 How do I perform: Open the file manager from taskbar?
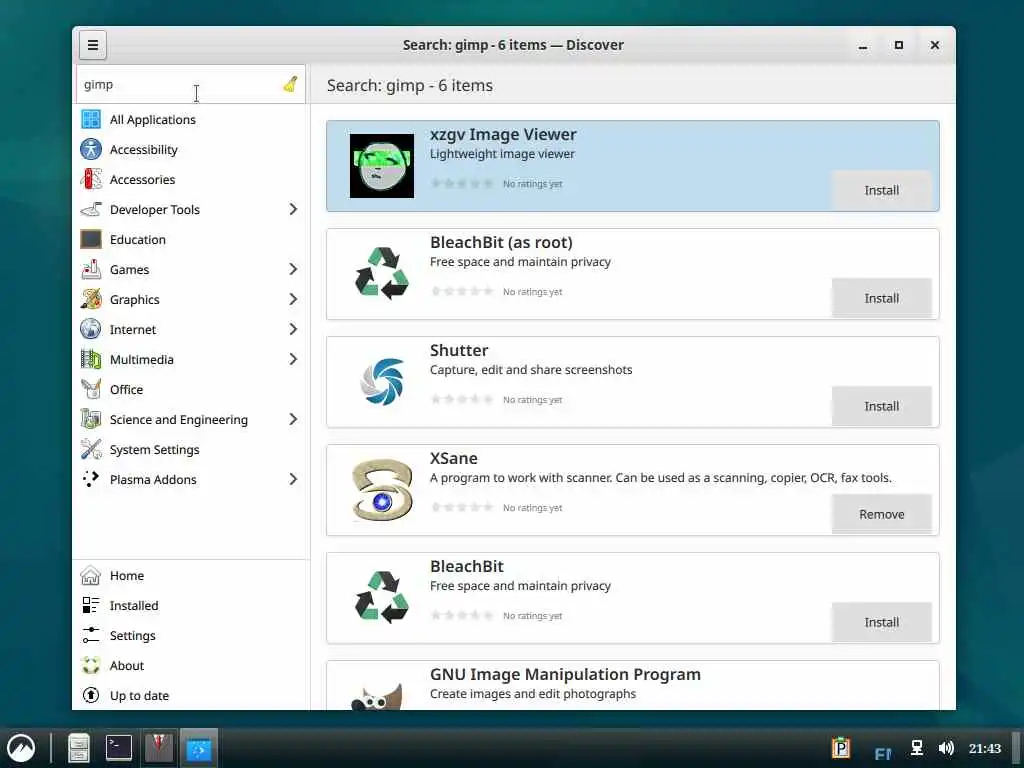click(78, 748)
